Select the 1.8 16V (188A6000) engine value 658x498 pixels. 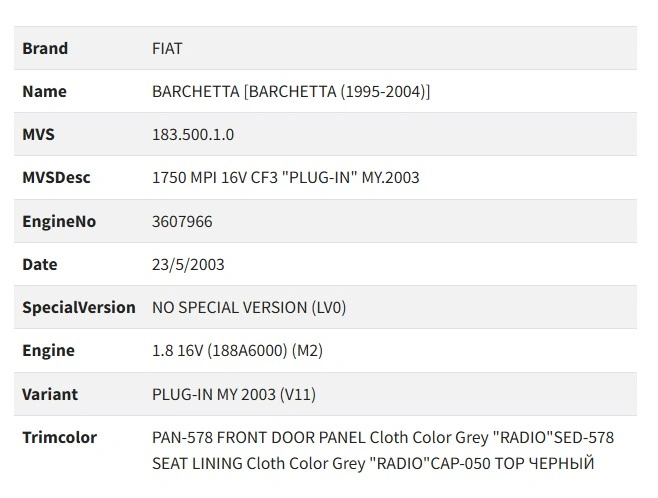237,351
